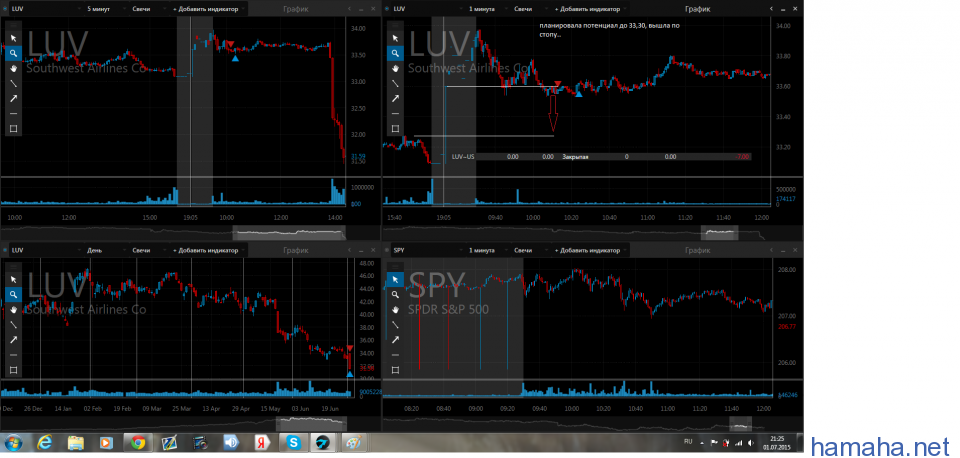The height and width of the screenshot is (458, 960).
Task: Select trend line tool in LUV 5-minute chart
Action: point(13,83)
